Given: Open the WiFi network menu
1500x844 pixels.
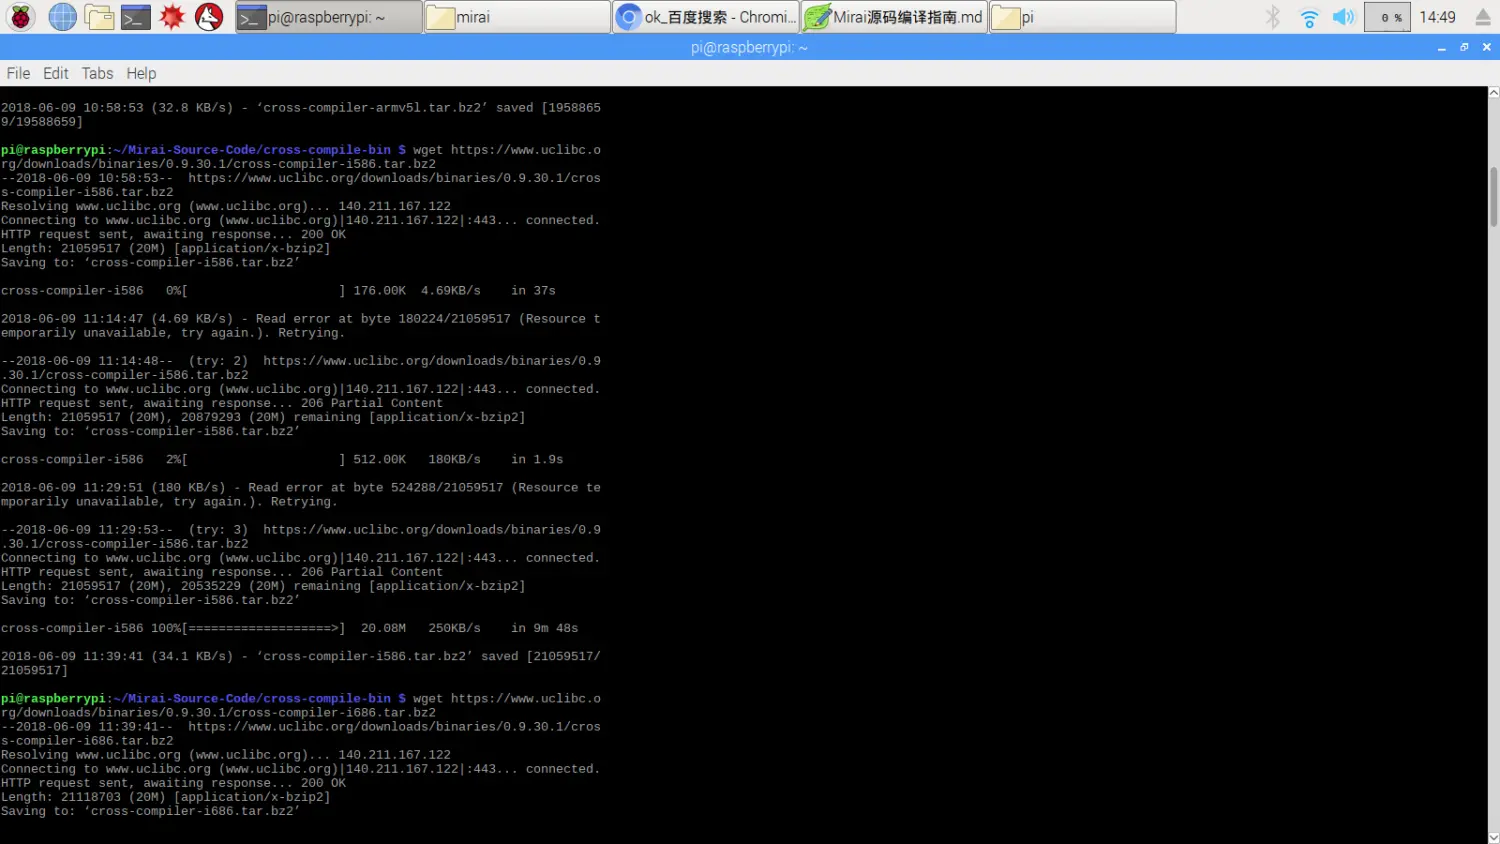Looking at the screenshot, I should pos(1308,17).
